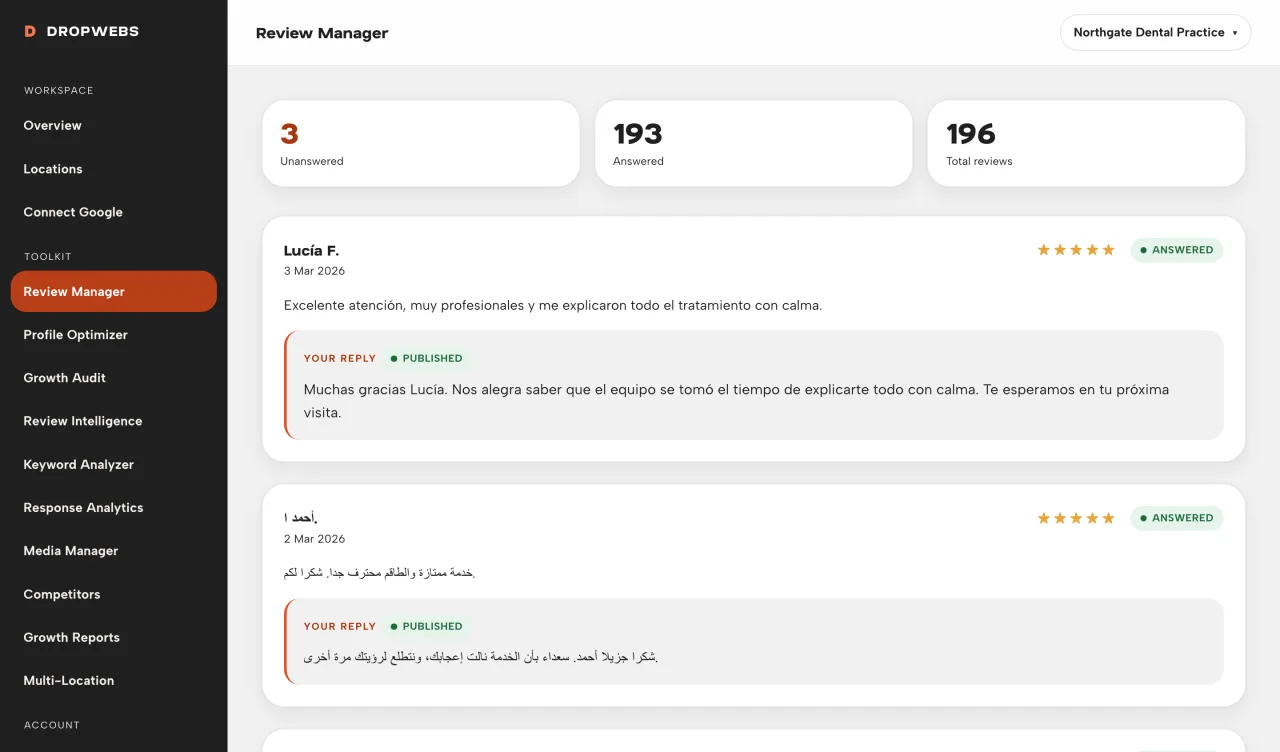Click the TOOLKIT section label
1280x752 pixels.
pyautogui.click(x=48, y=257)
